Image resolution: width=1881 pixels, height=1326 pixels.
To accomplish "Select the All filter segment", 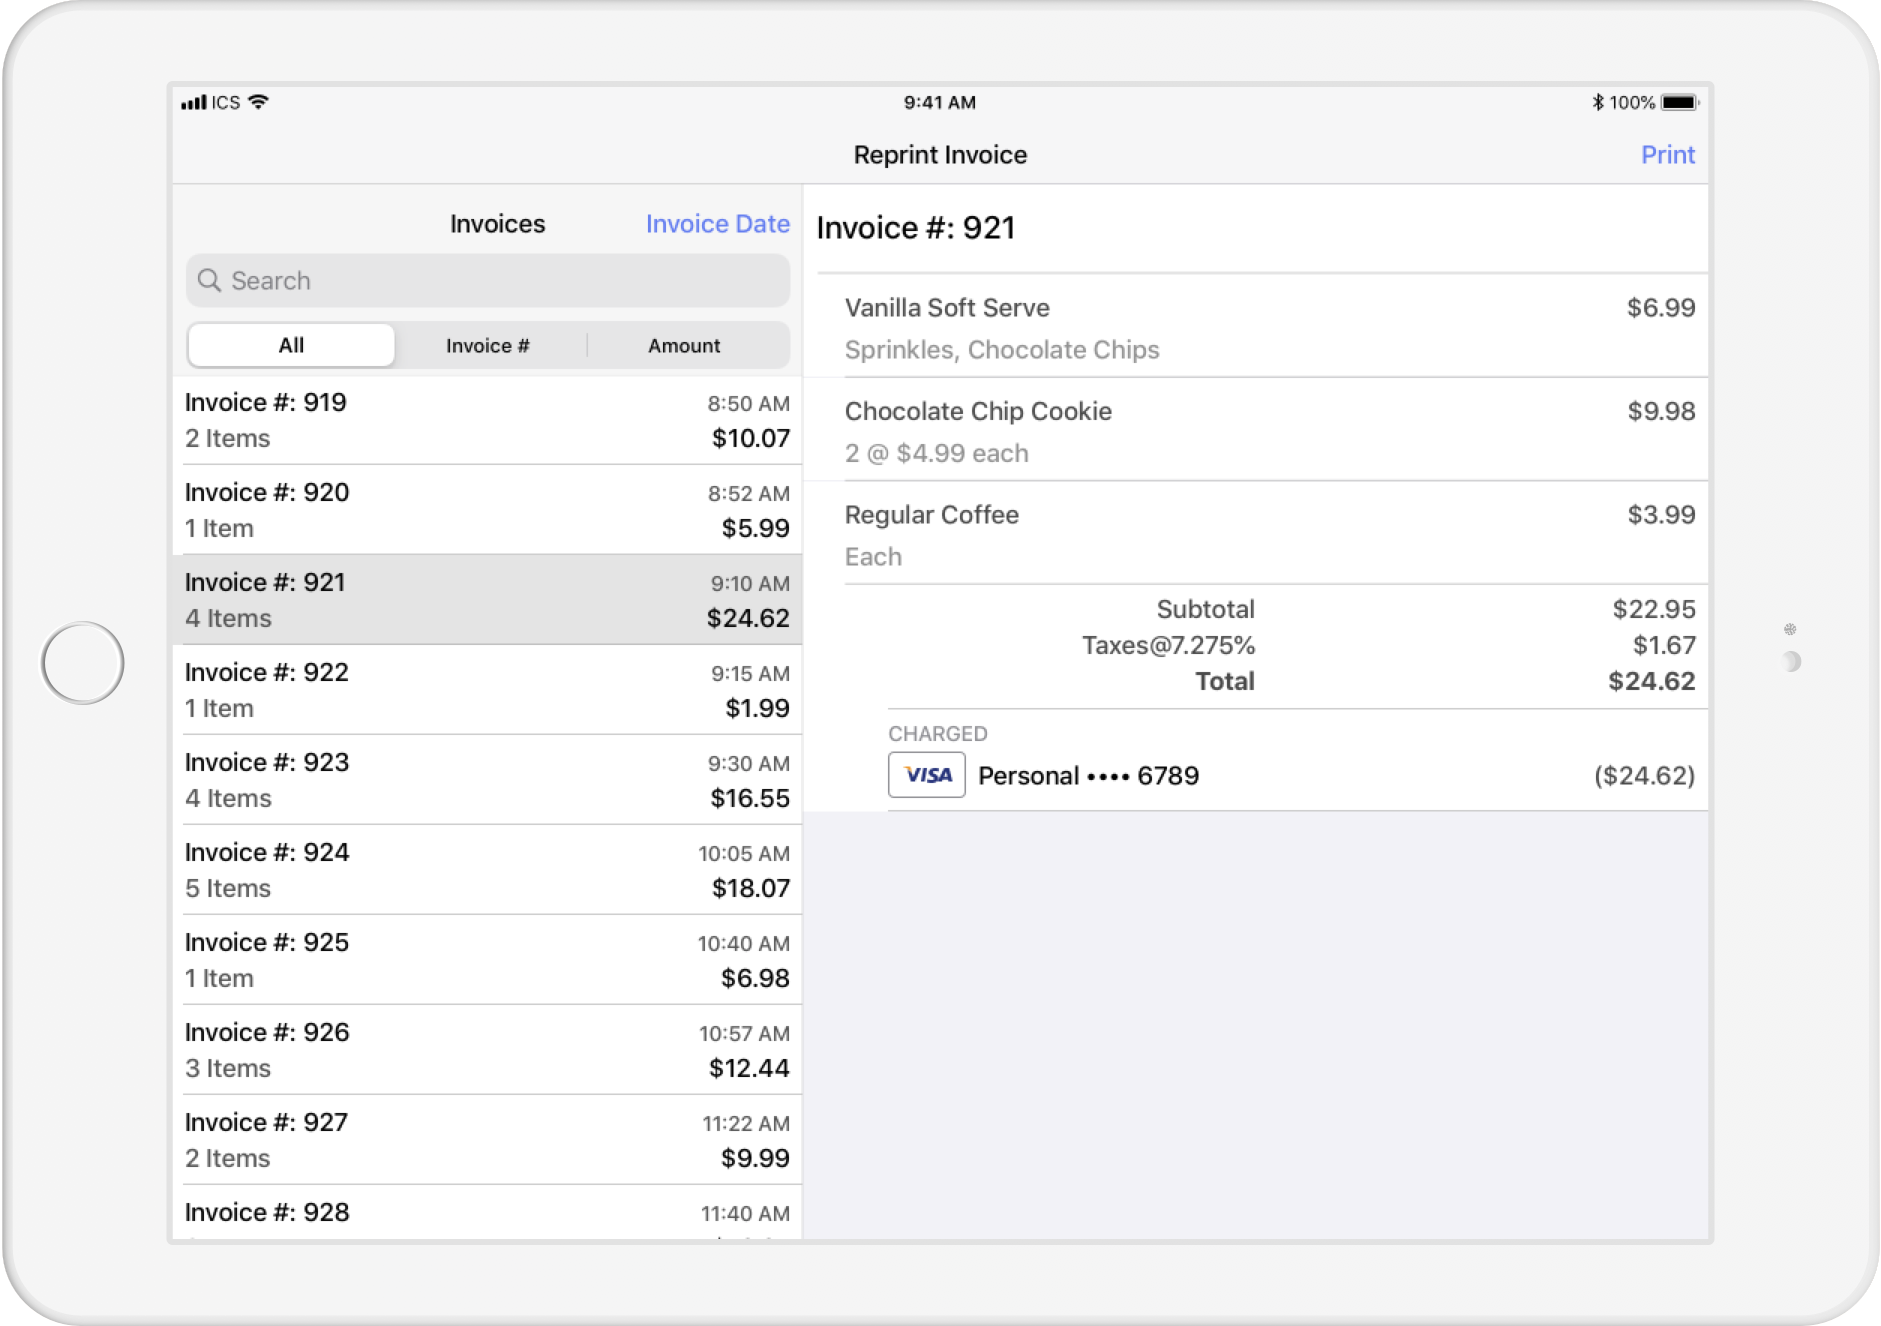I will coord(291,345).
